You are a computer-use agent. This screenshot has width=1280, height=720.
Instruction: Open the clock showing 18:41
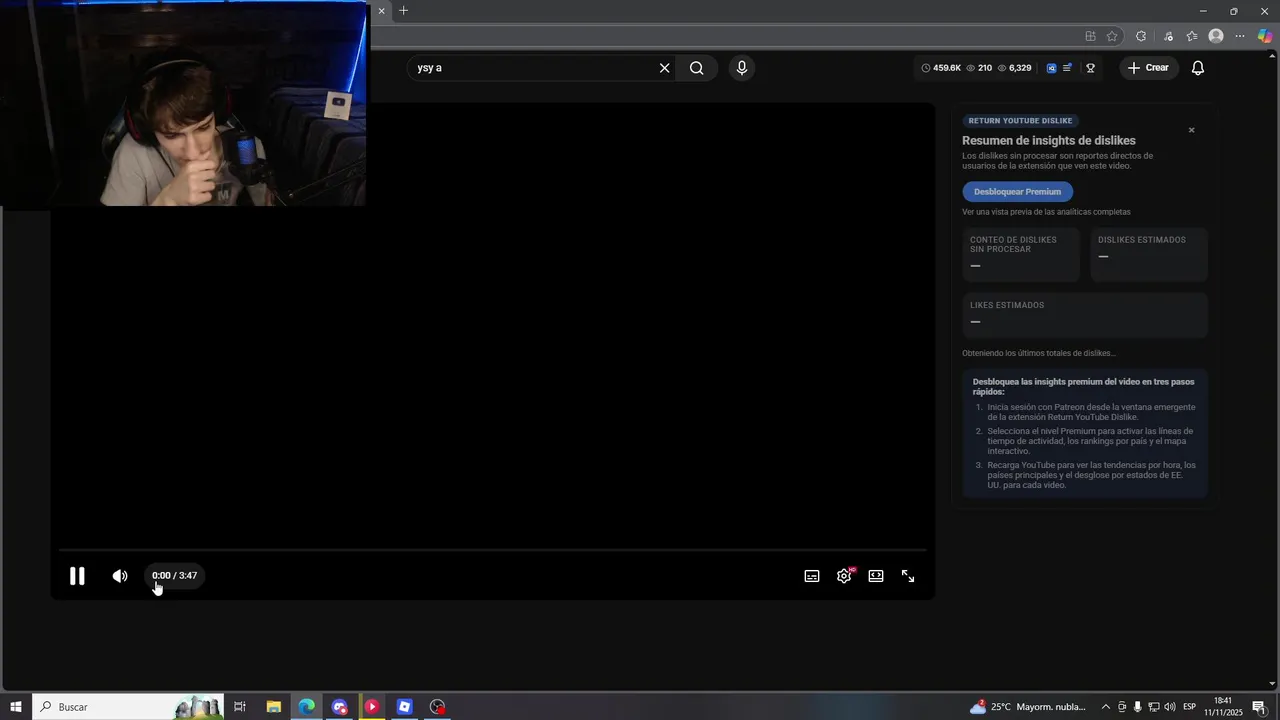click(1223, 707)
